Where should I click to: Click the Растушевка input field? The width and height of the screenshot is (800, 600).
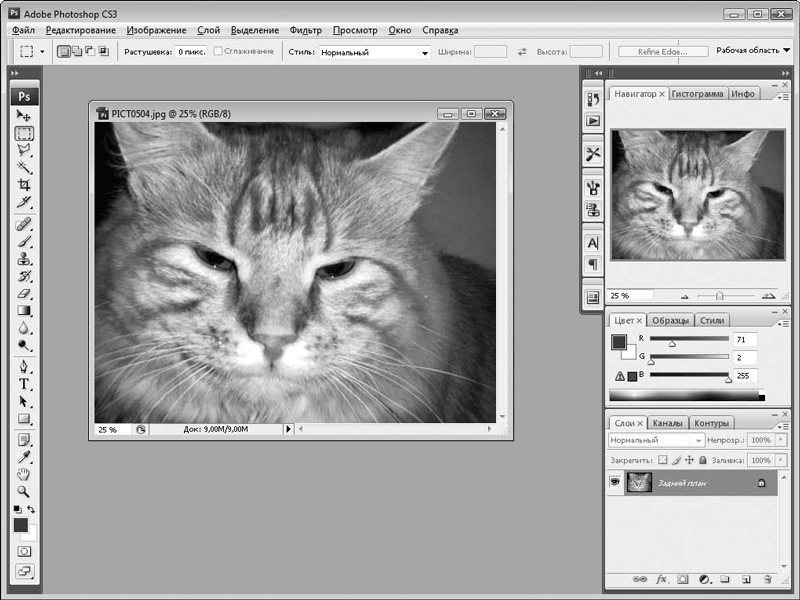(x=192, y=51)
